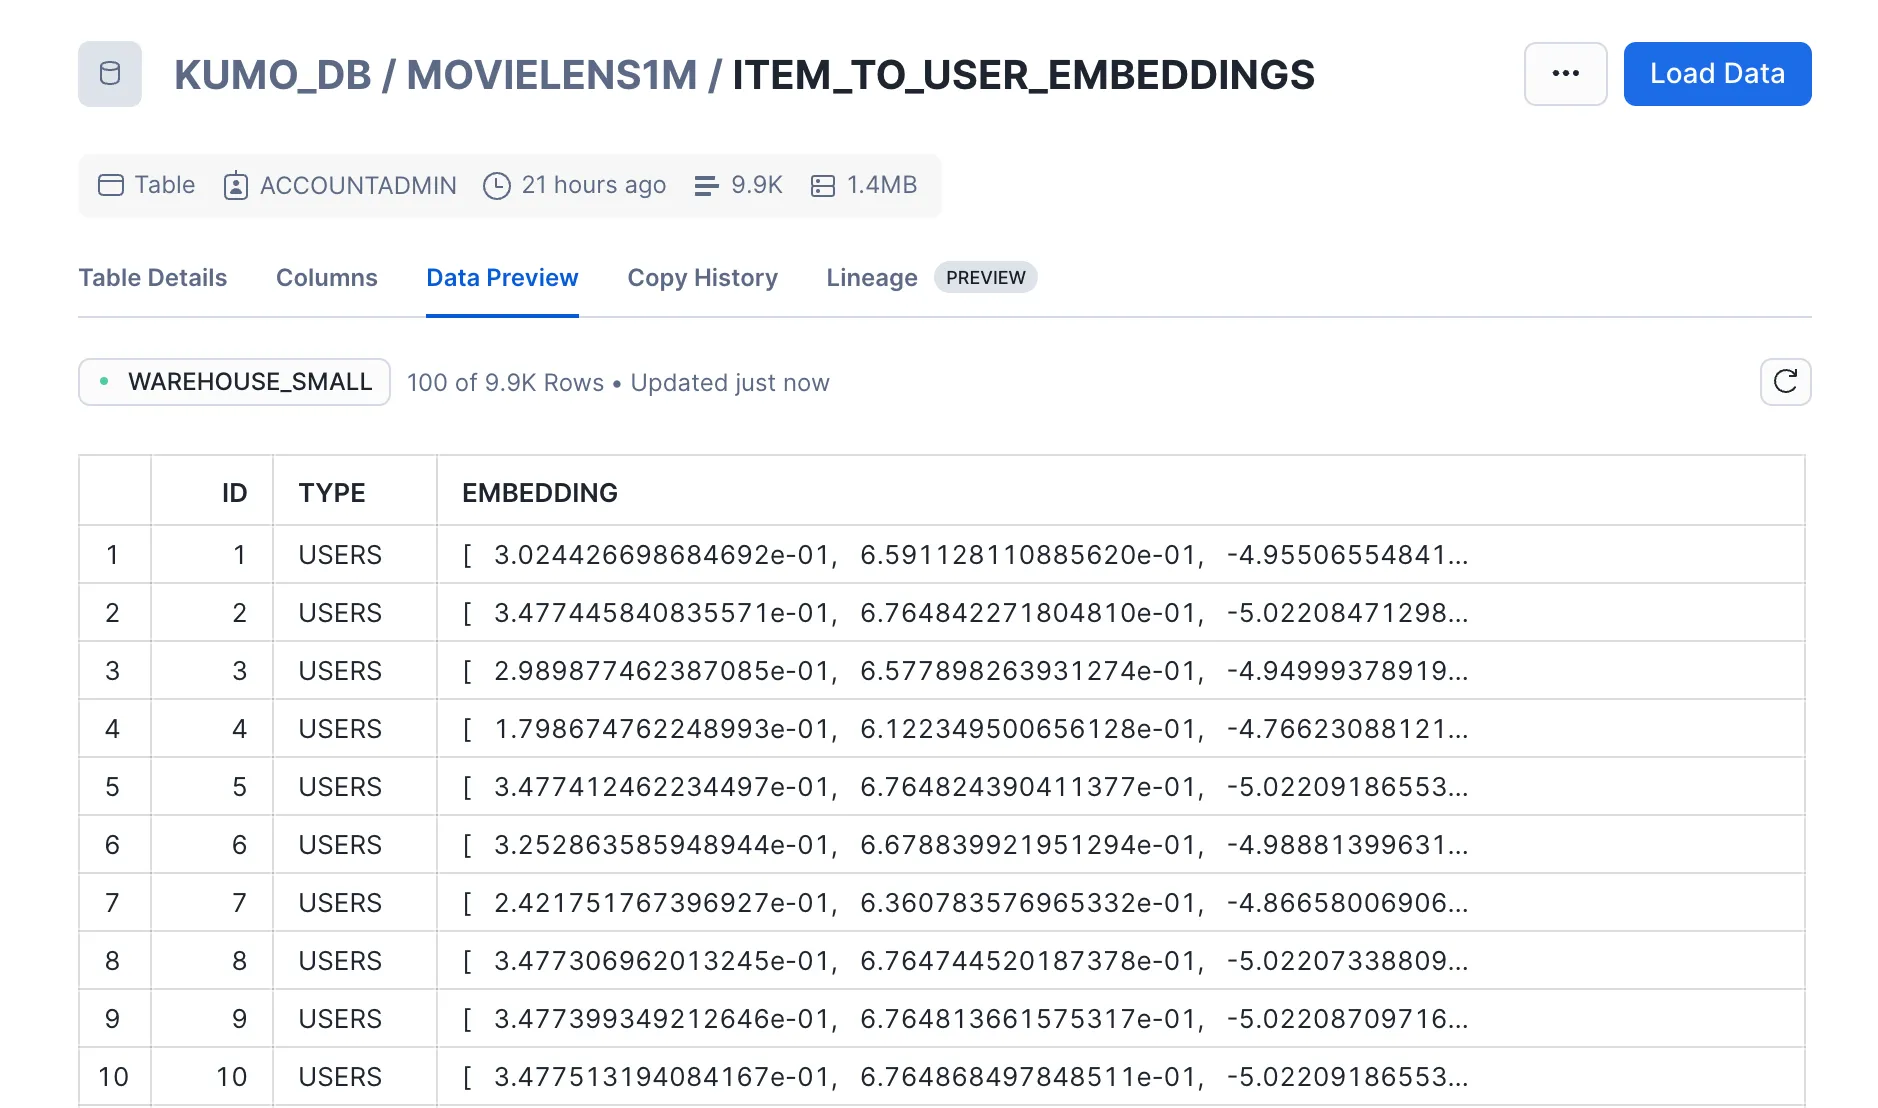This screenshot has width=1878, height=1108.
Task: Go to MOVIELENS1M schema breadcrumb
Action: click(551, 75)
